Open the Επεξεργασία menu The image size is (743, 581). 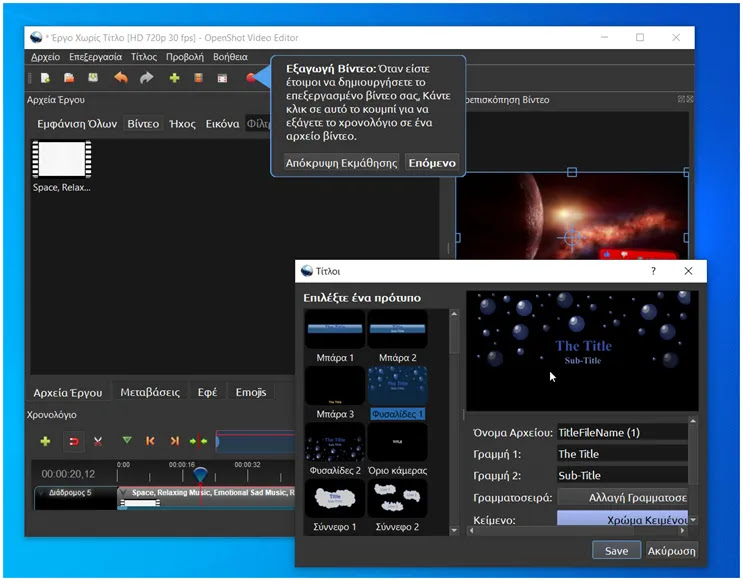[x=95, y=57]
